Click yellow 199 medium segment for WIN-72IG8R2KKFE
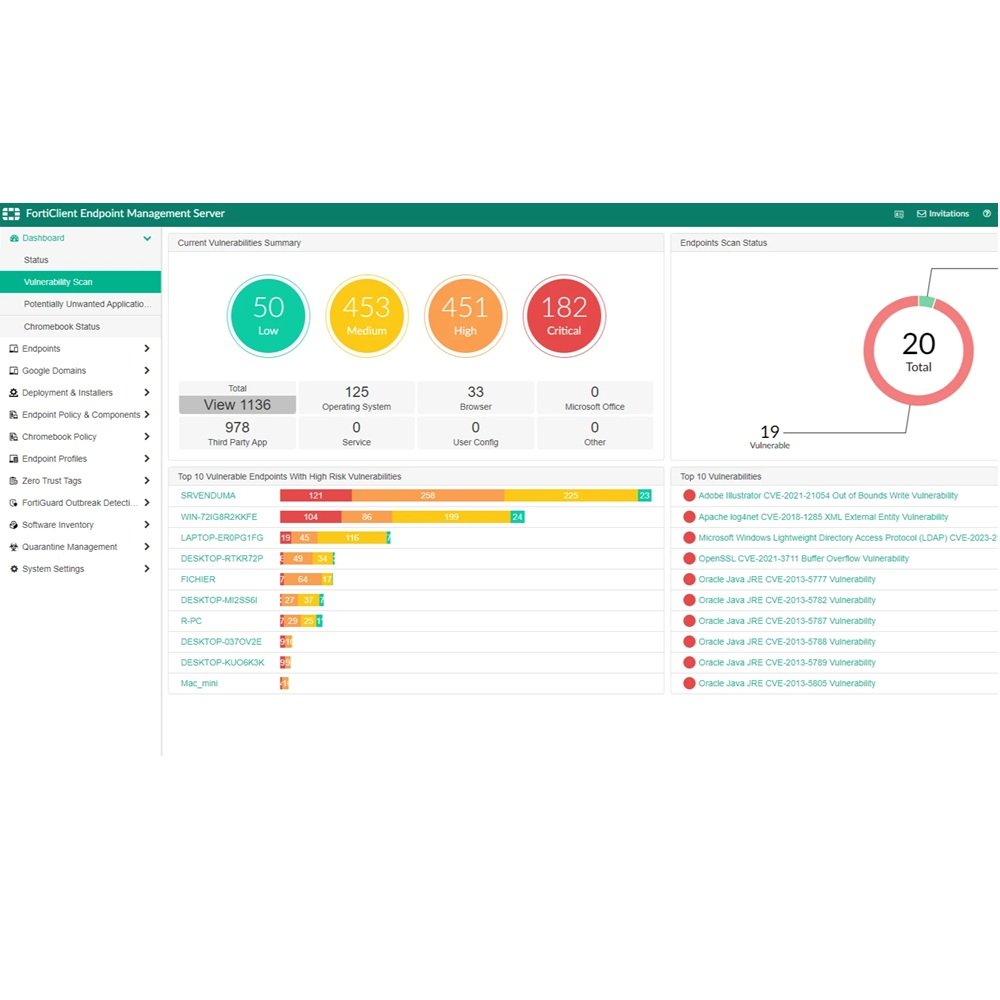 [451, 517]
